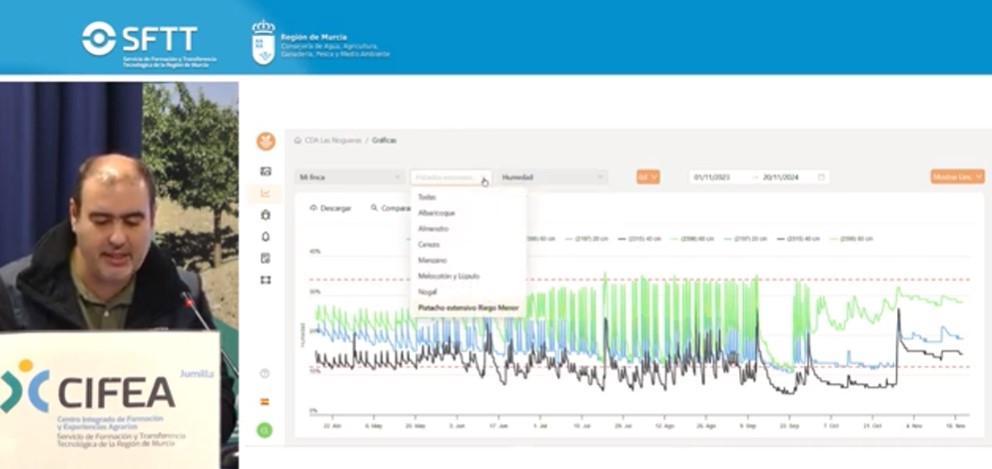Select the charts icon in sidebar
The height and width of the screenshot is (469, 992).
(x=266, y=194)
